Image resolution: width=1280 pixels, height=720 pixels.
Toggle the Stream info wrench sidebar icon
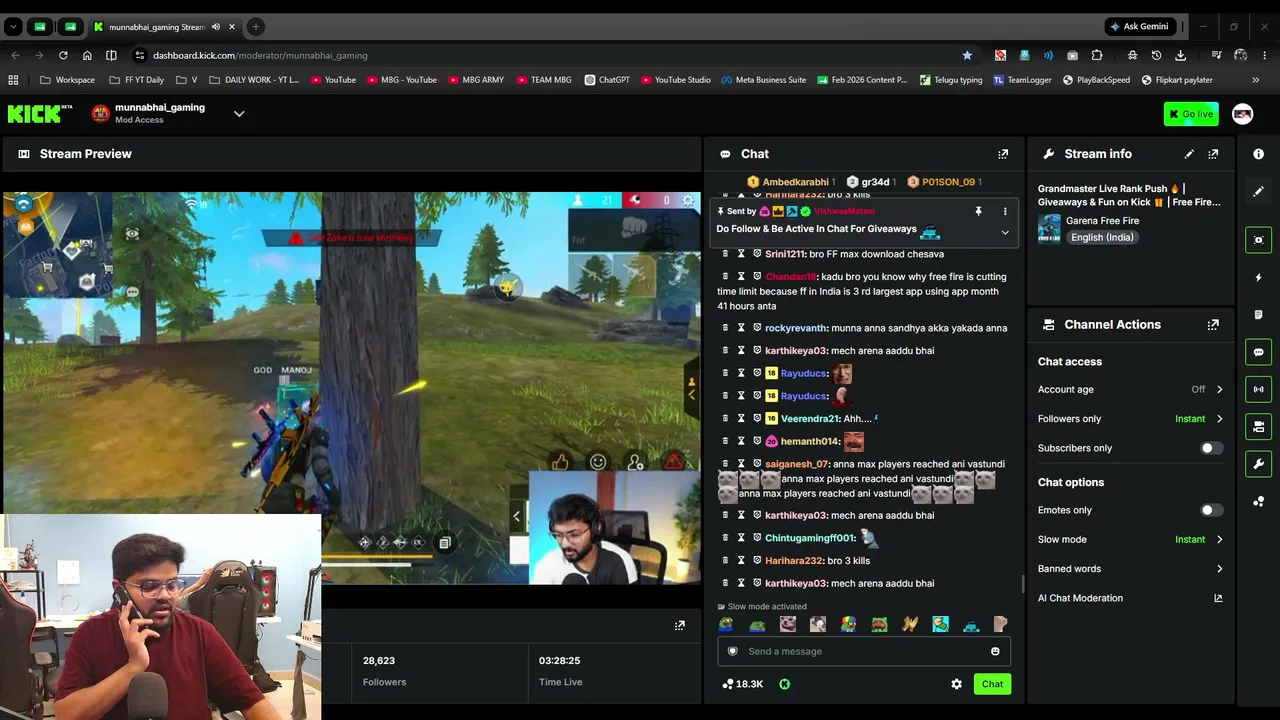(x=1259, y=464)
